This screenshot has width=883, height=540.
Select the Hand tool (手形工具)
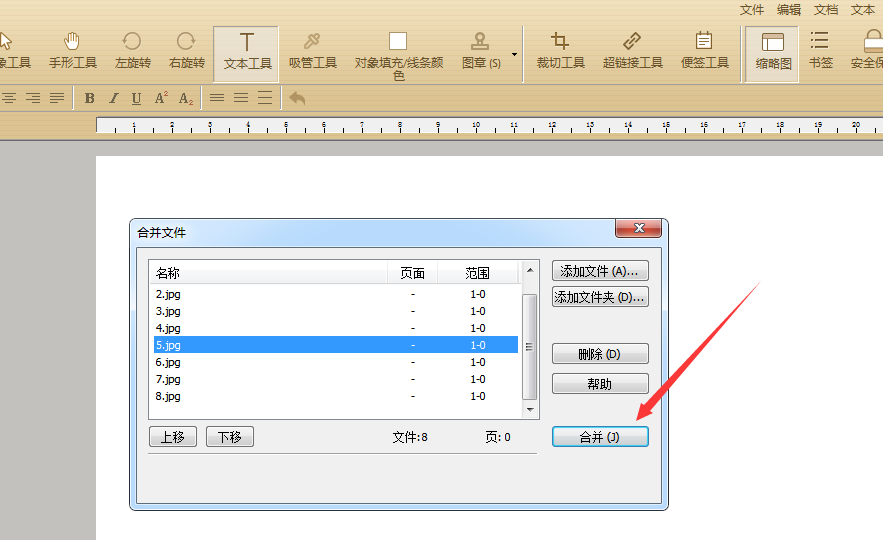pos(72,50)
